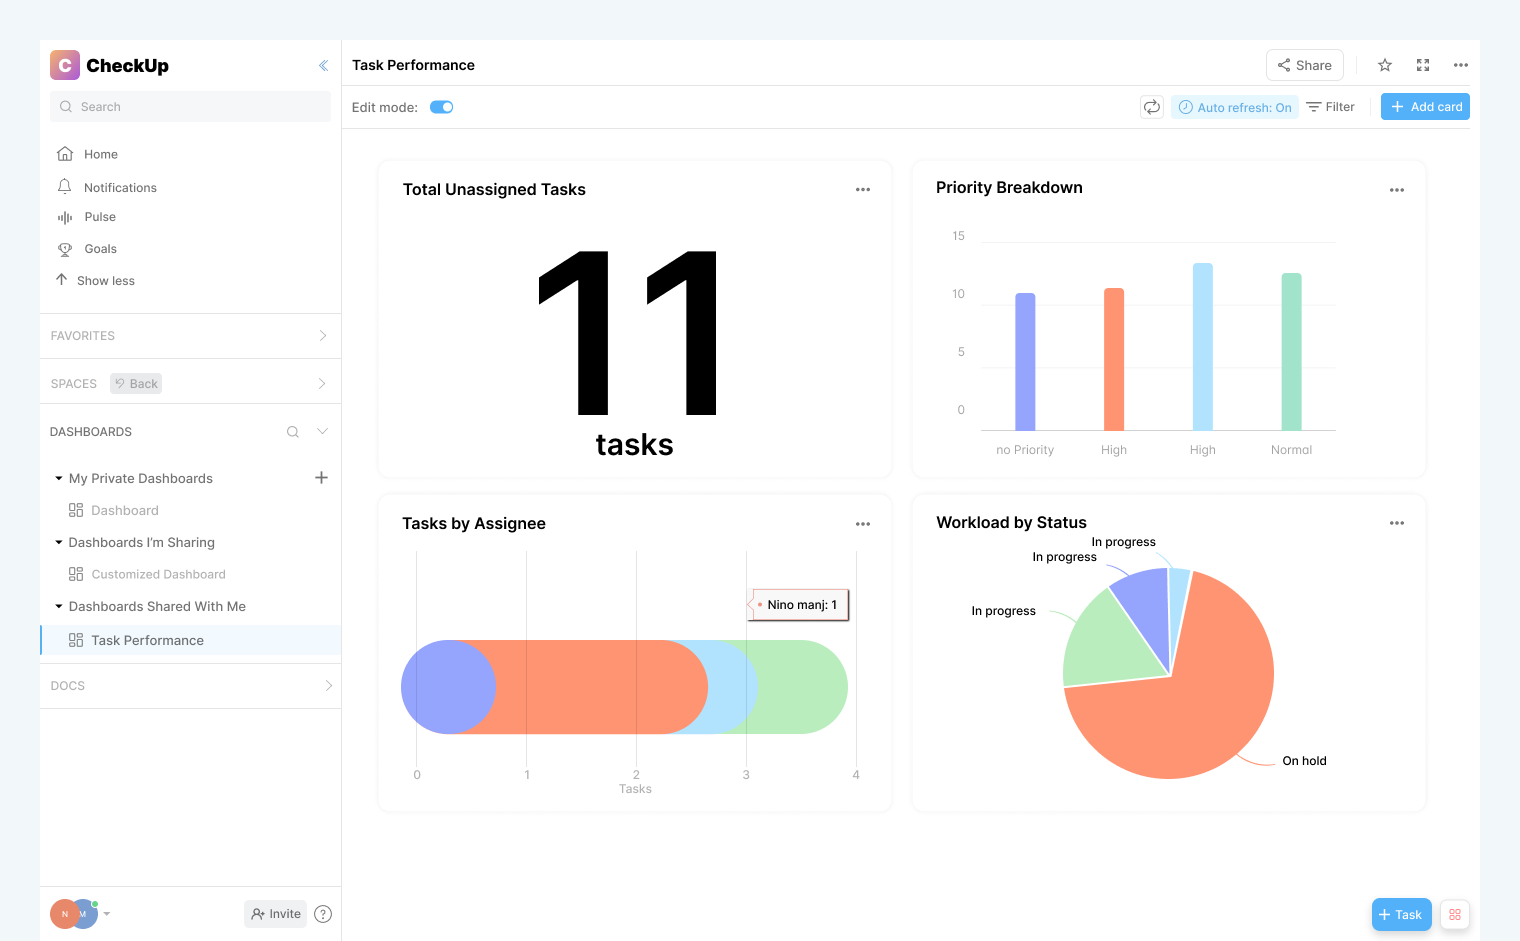Open Notifications from the sidebar

coord(119,187)
